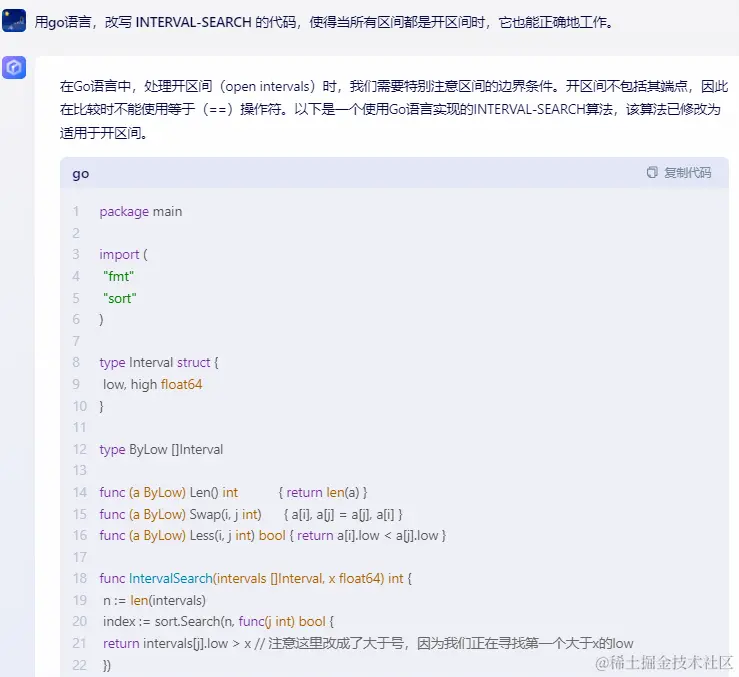Click line number 22
Screen dimensions: 739x677
[x=79, y=665]
